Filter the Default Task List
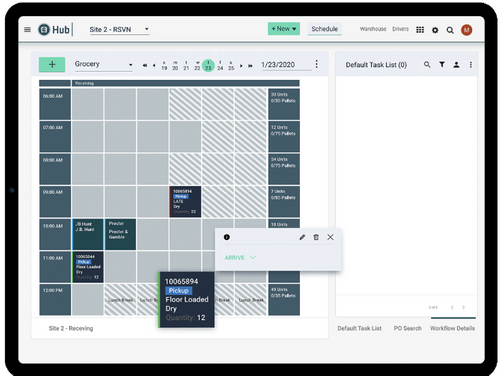 click(442, 64)
